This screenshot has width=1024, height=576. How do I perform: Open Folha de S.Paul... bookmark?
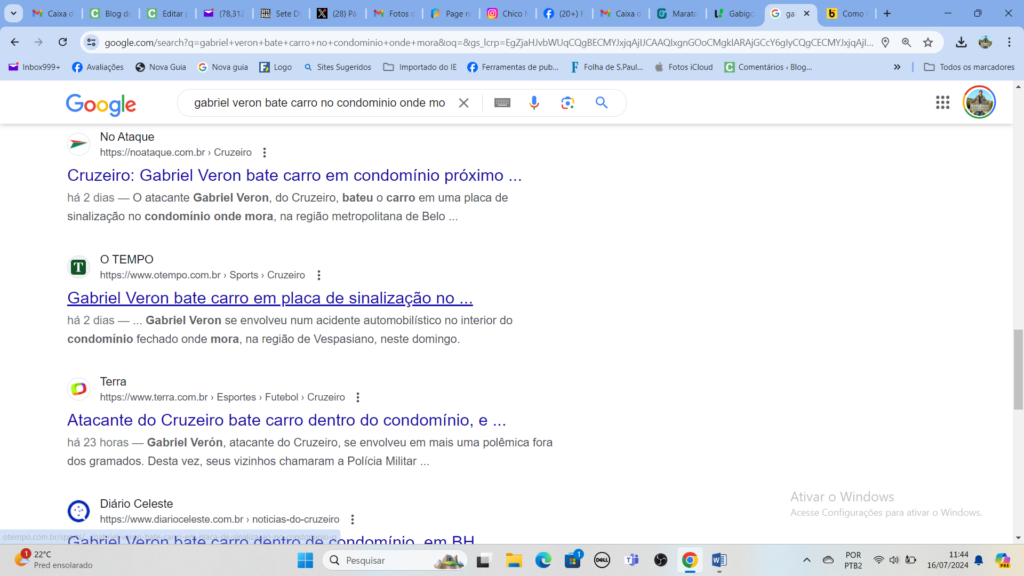[x=607, y=67]
